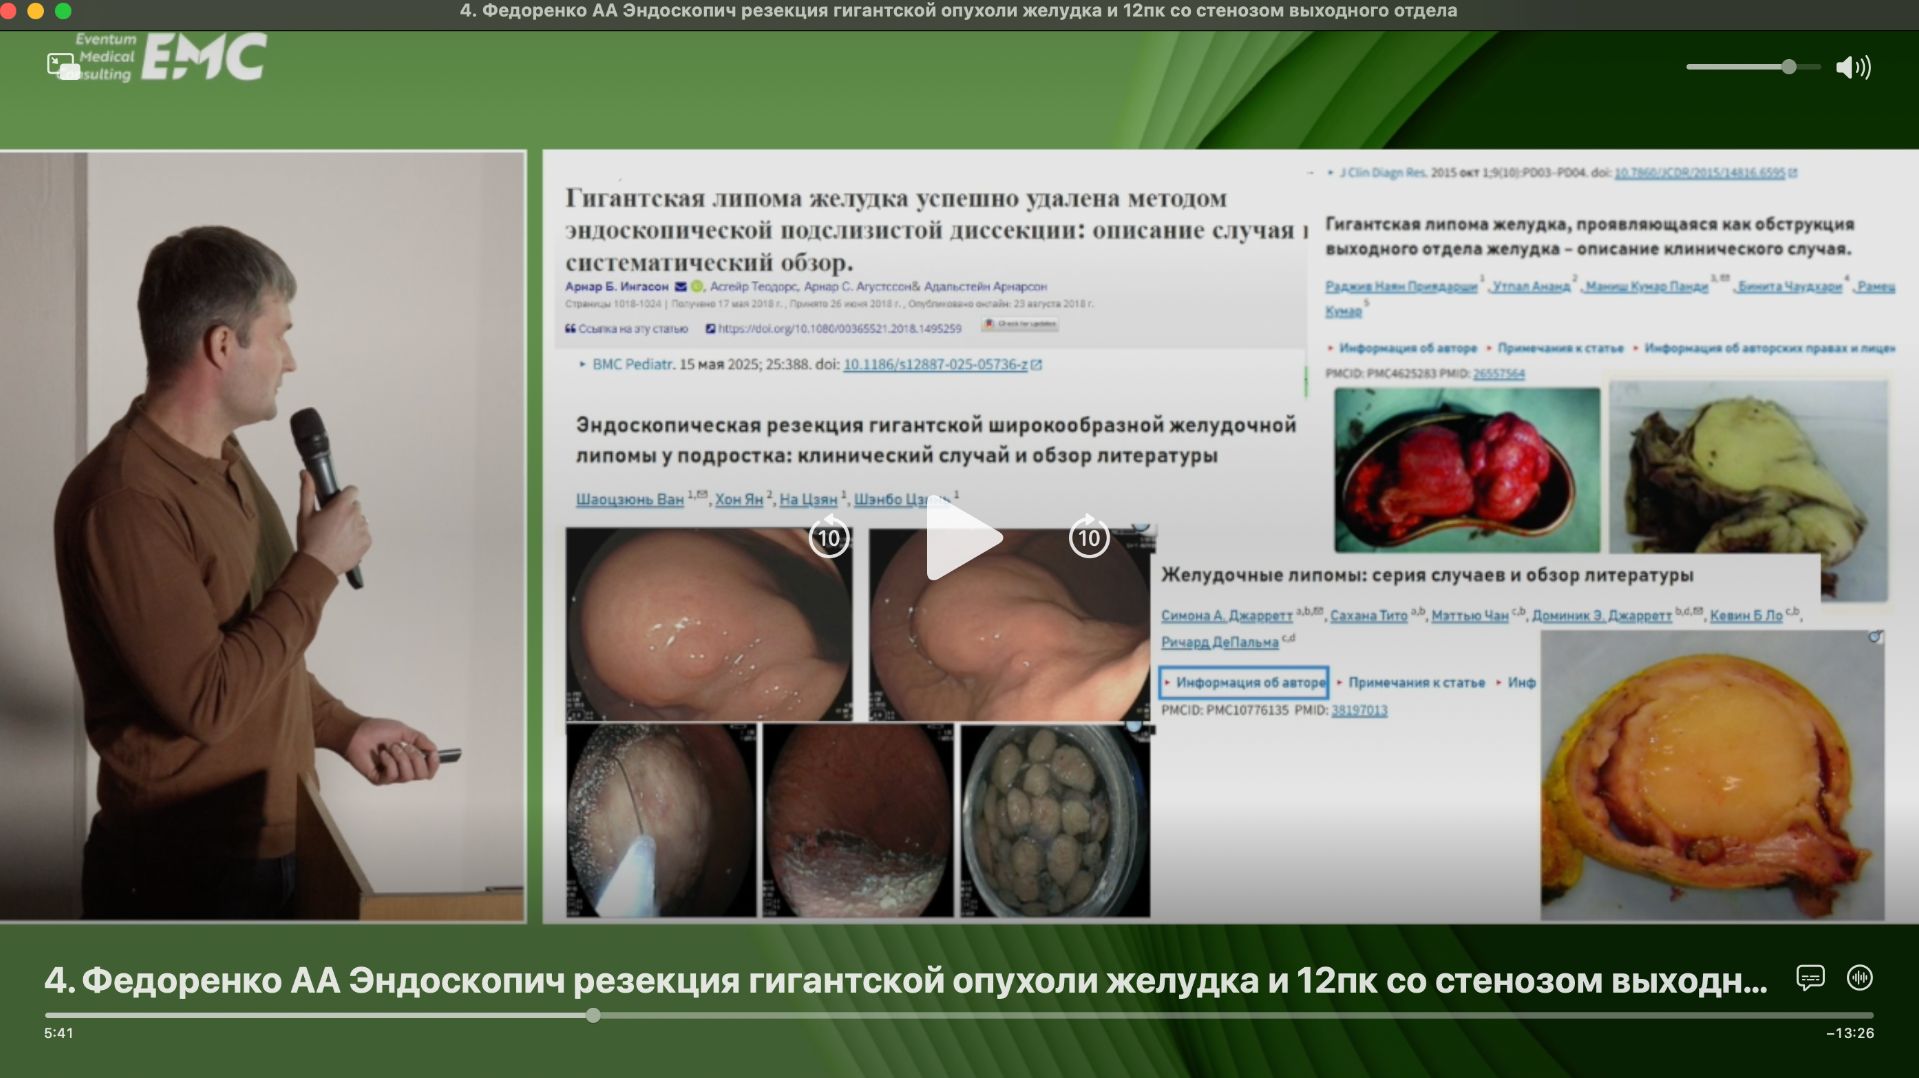Image resolution: width=1919 pixels, height=1078 pixels.
Task: Click the skip forward 10 seconds icon
Action: pos(1089,537)
